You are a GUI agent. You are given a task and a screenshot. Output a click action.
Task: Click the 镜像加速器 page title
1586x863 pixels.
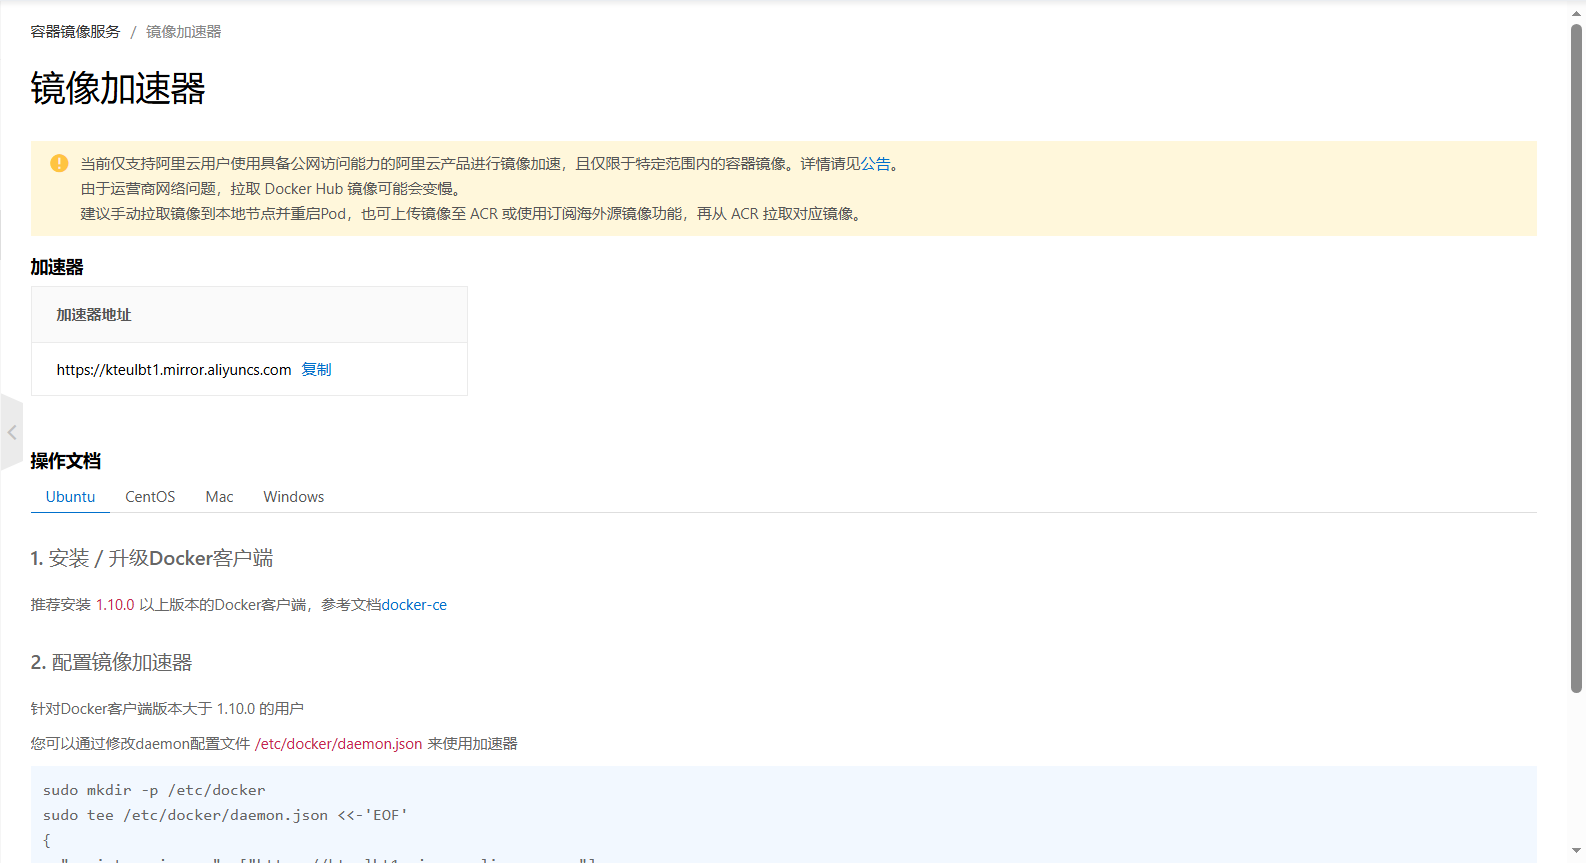pyautogui.click(x=118, y=88)
